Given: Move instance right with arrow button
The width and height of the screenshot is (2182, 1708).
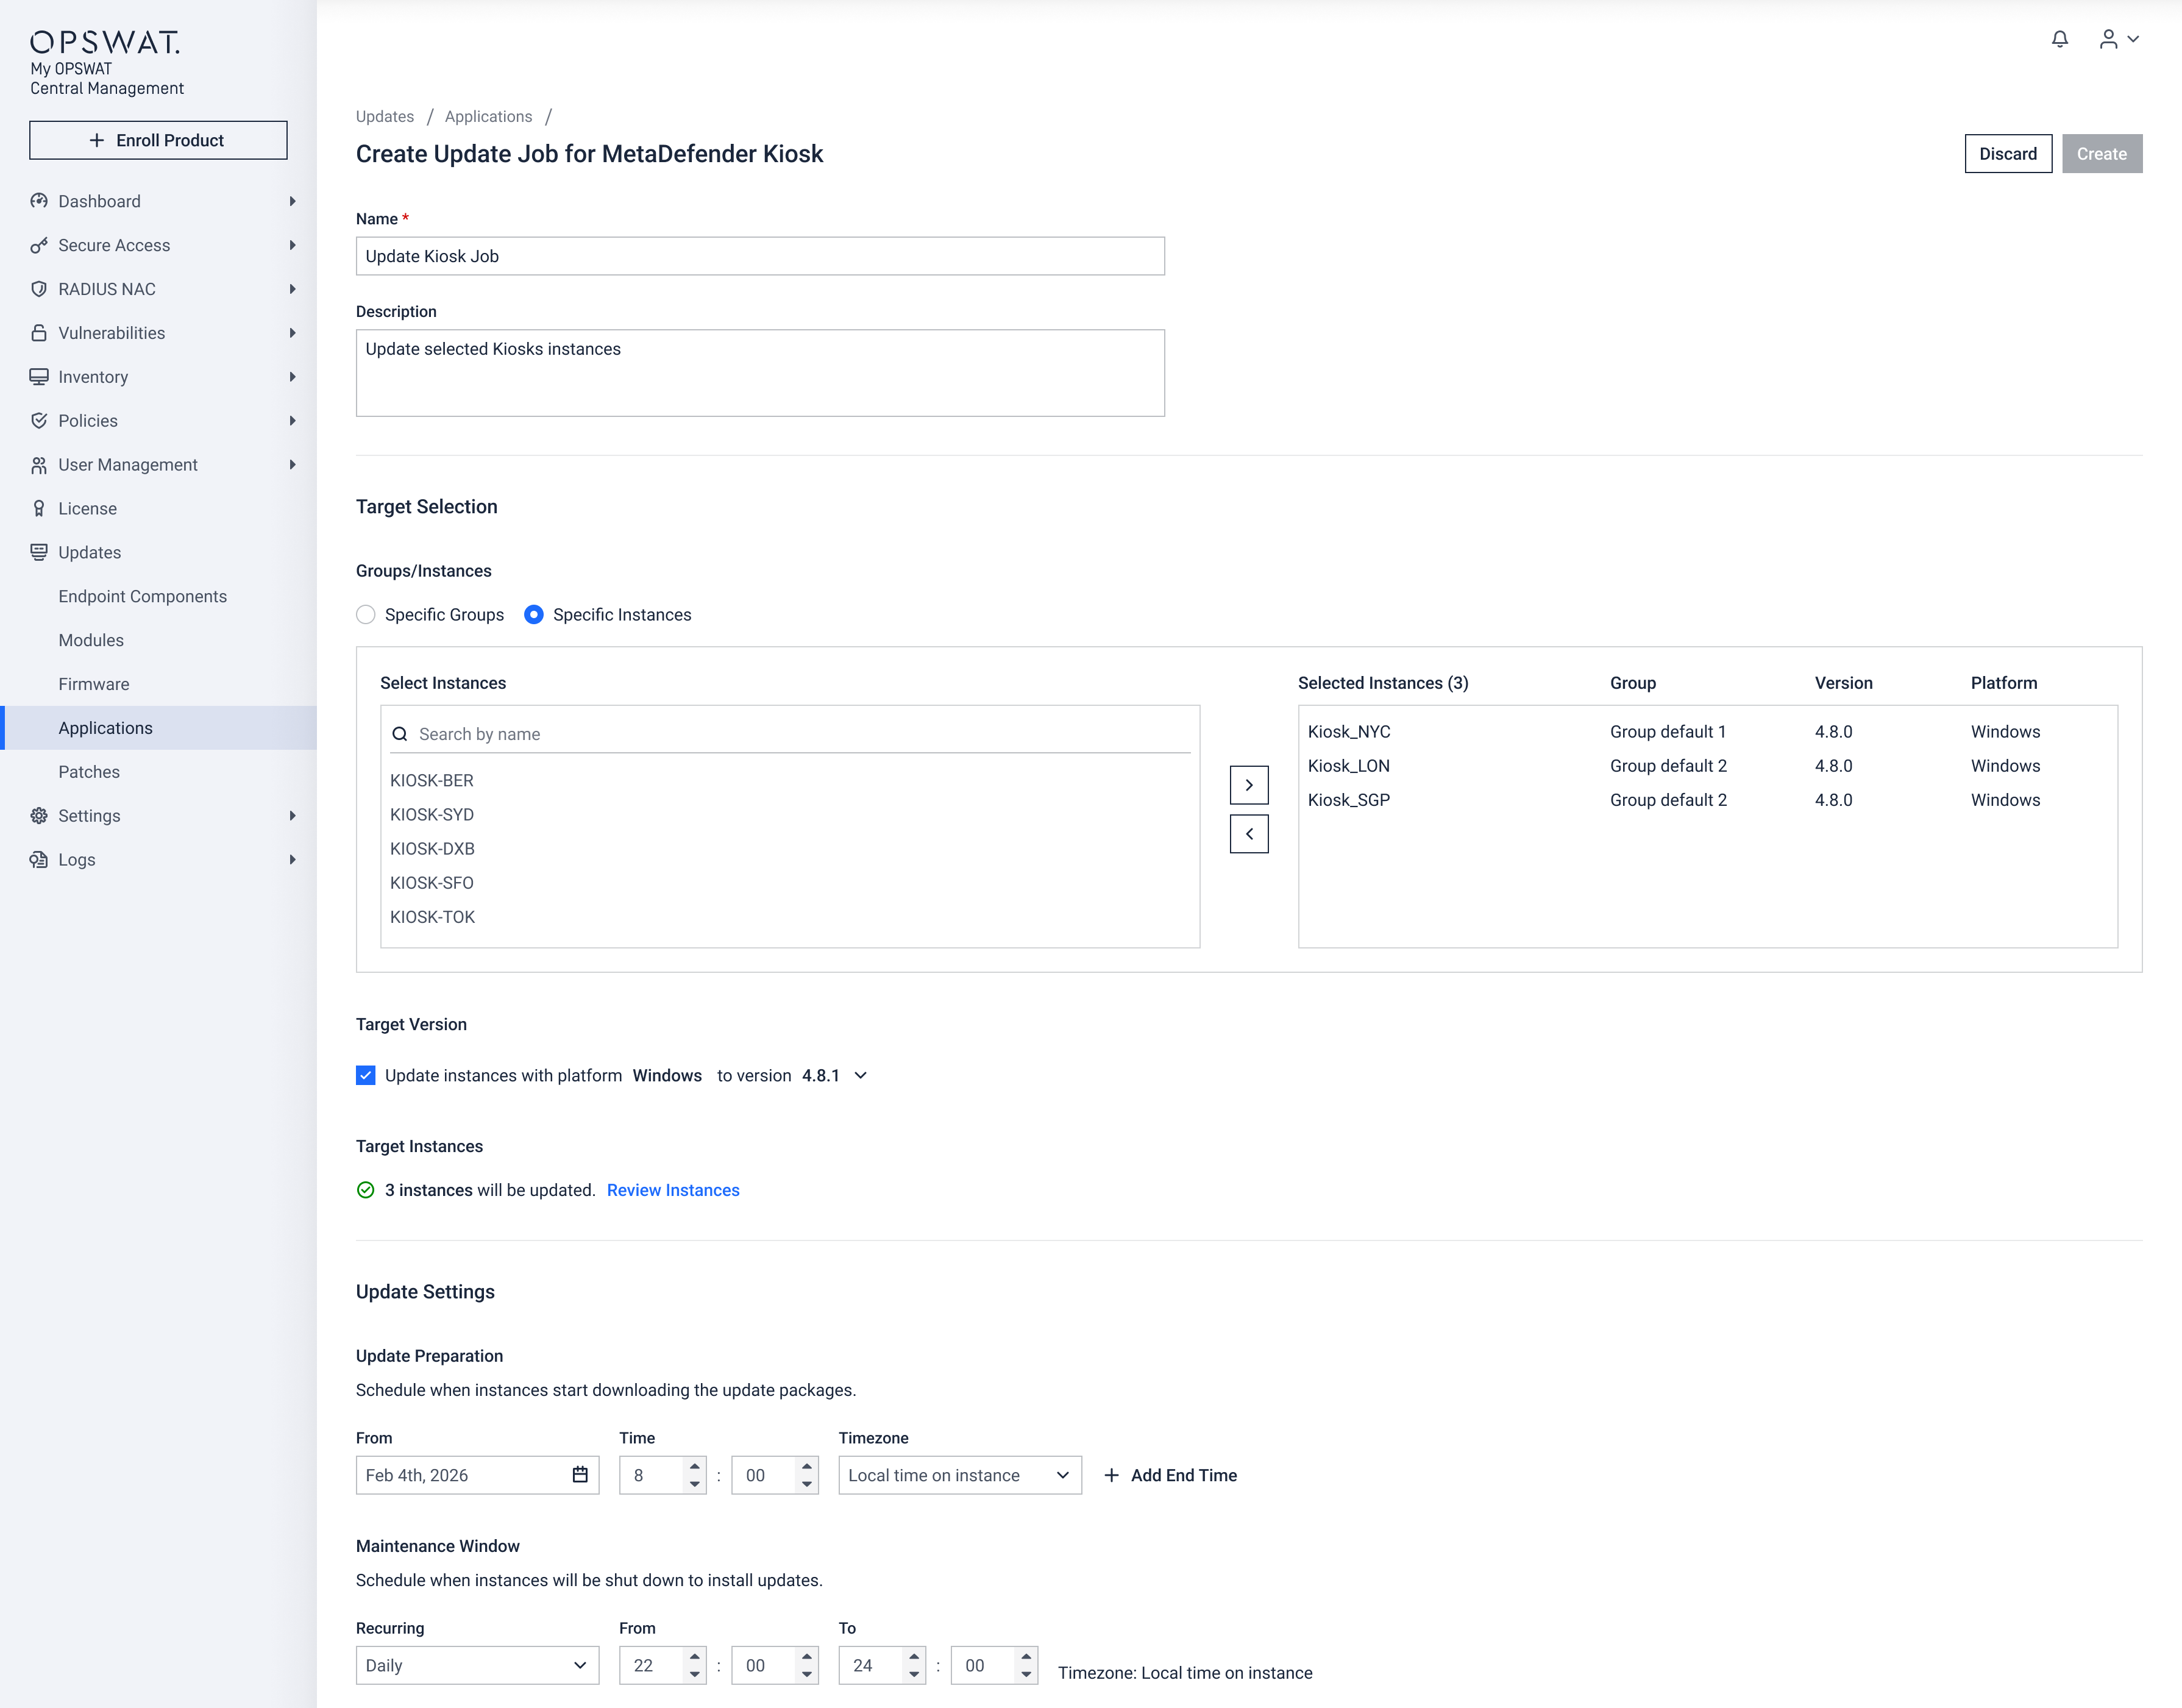Looking at the screenshot, I should 1249,785.
